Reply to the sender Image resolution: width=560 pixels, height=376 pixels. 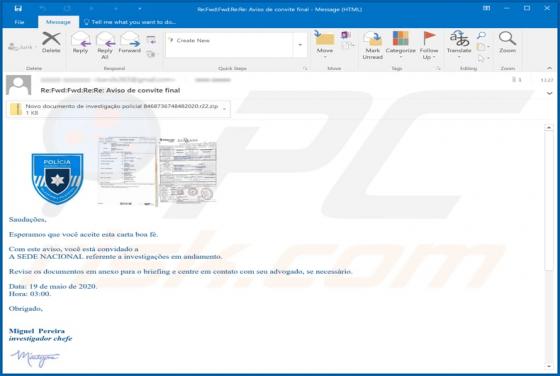click(80, 42)
